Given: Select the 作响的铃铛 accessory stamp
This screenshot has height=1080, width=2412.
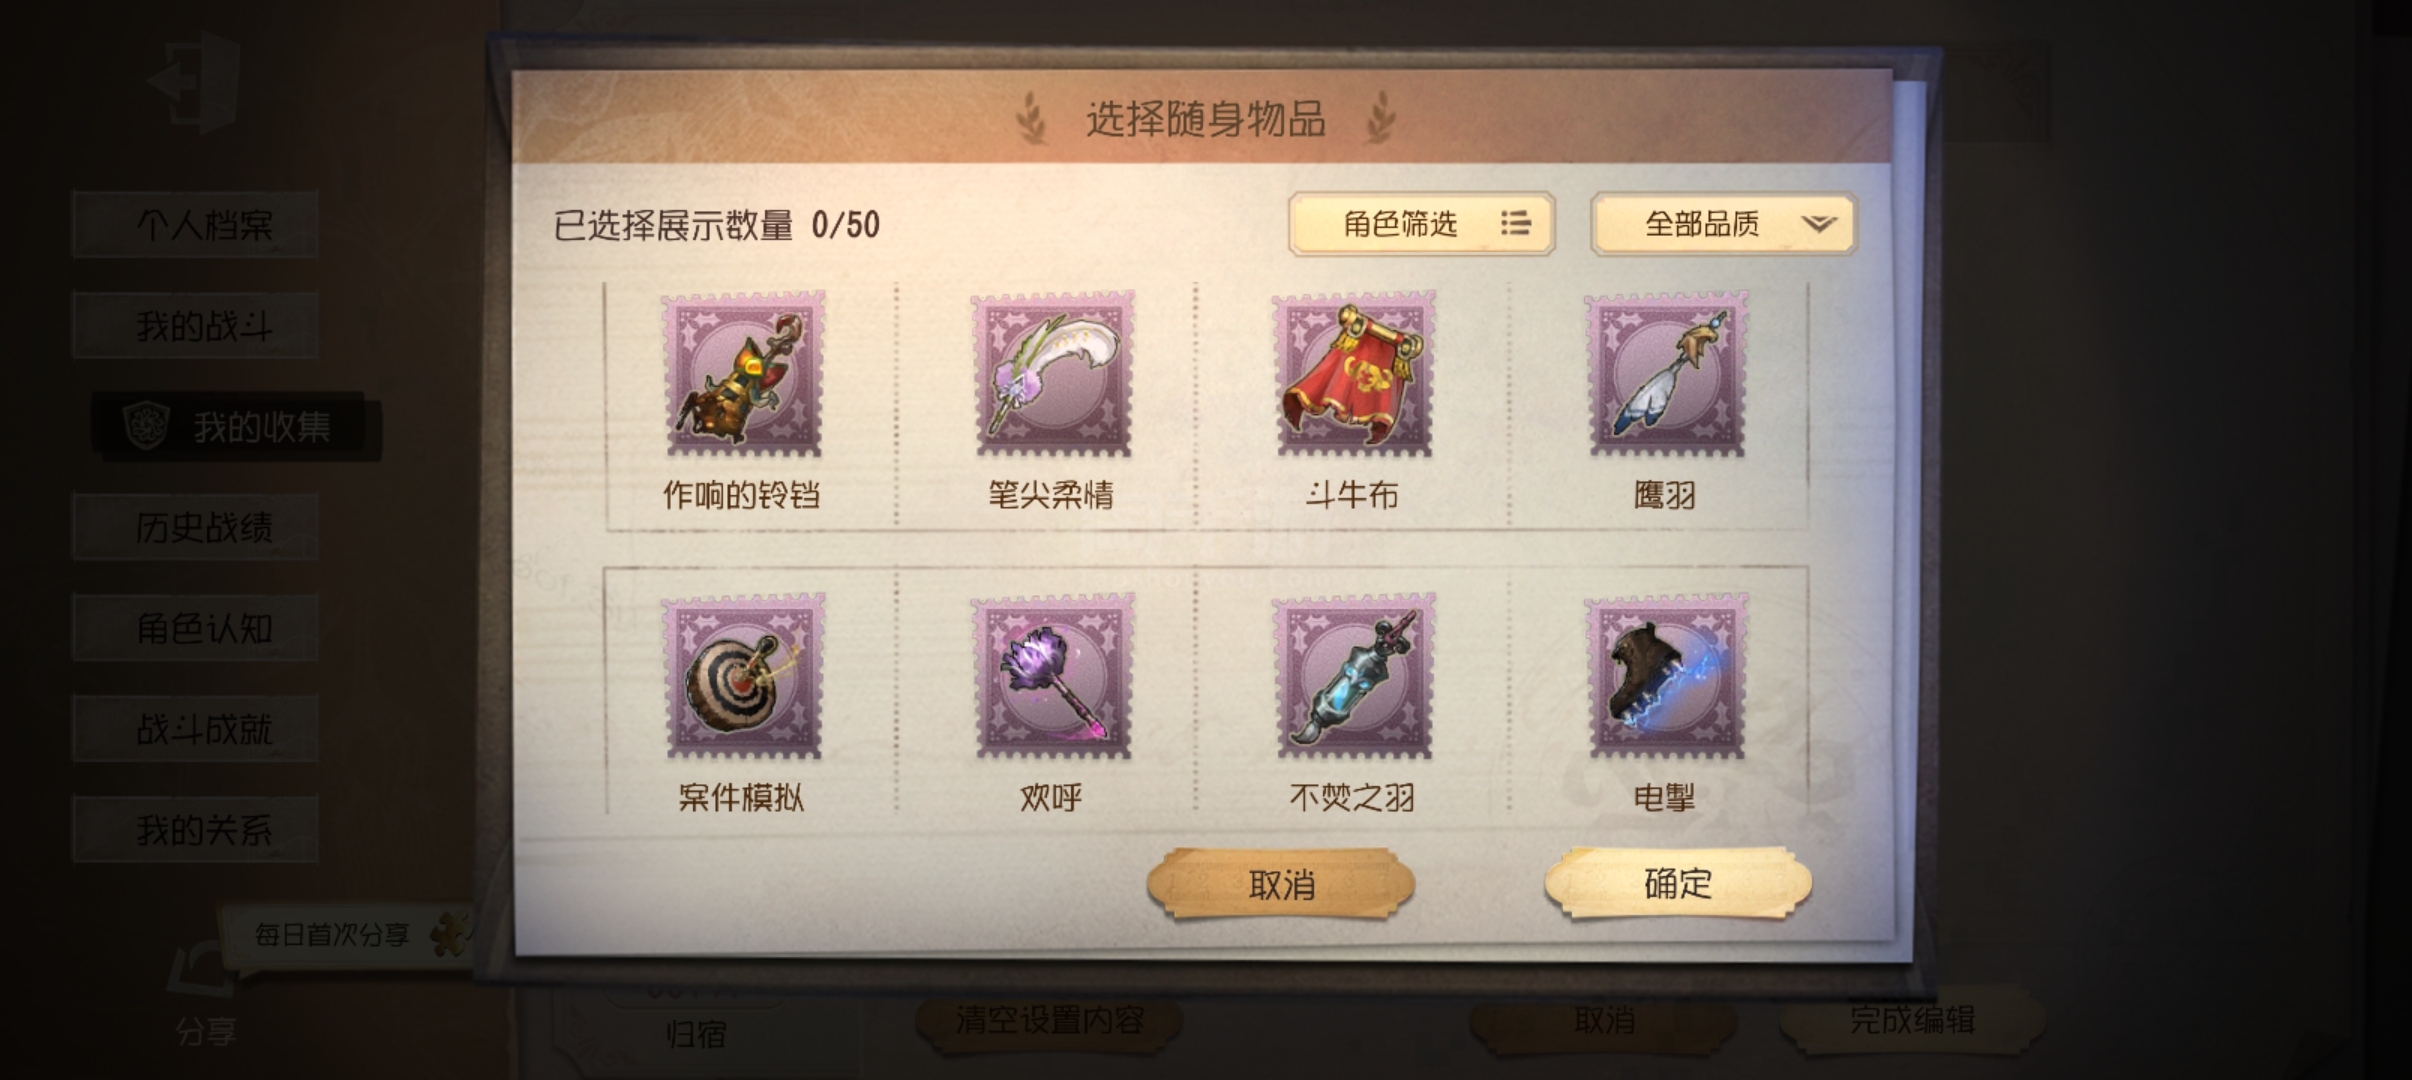Looking at the screenshot, I should [745, 374].
